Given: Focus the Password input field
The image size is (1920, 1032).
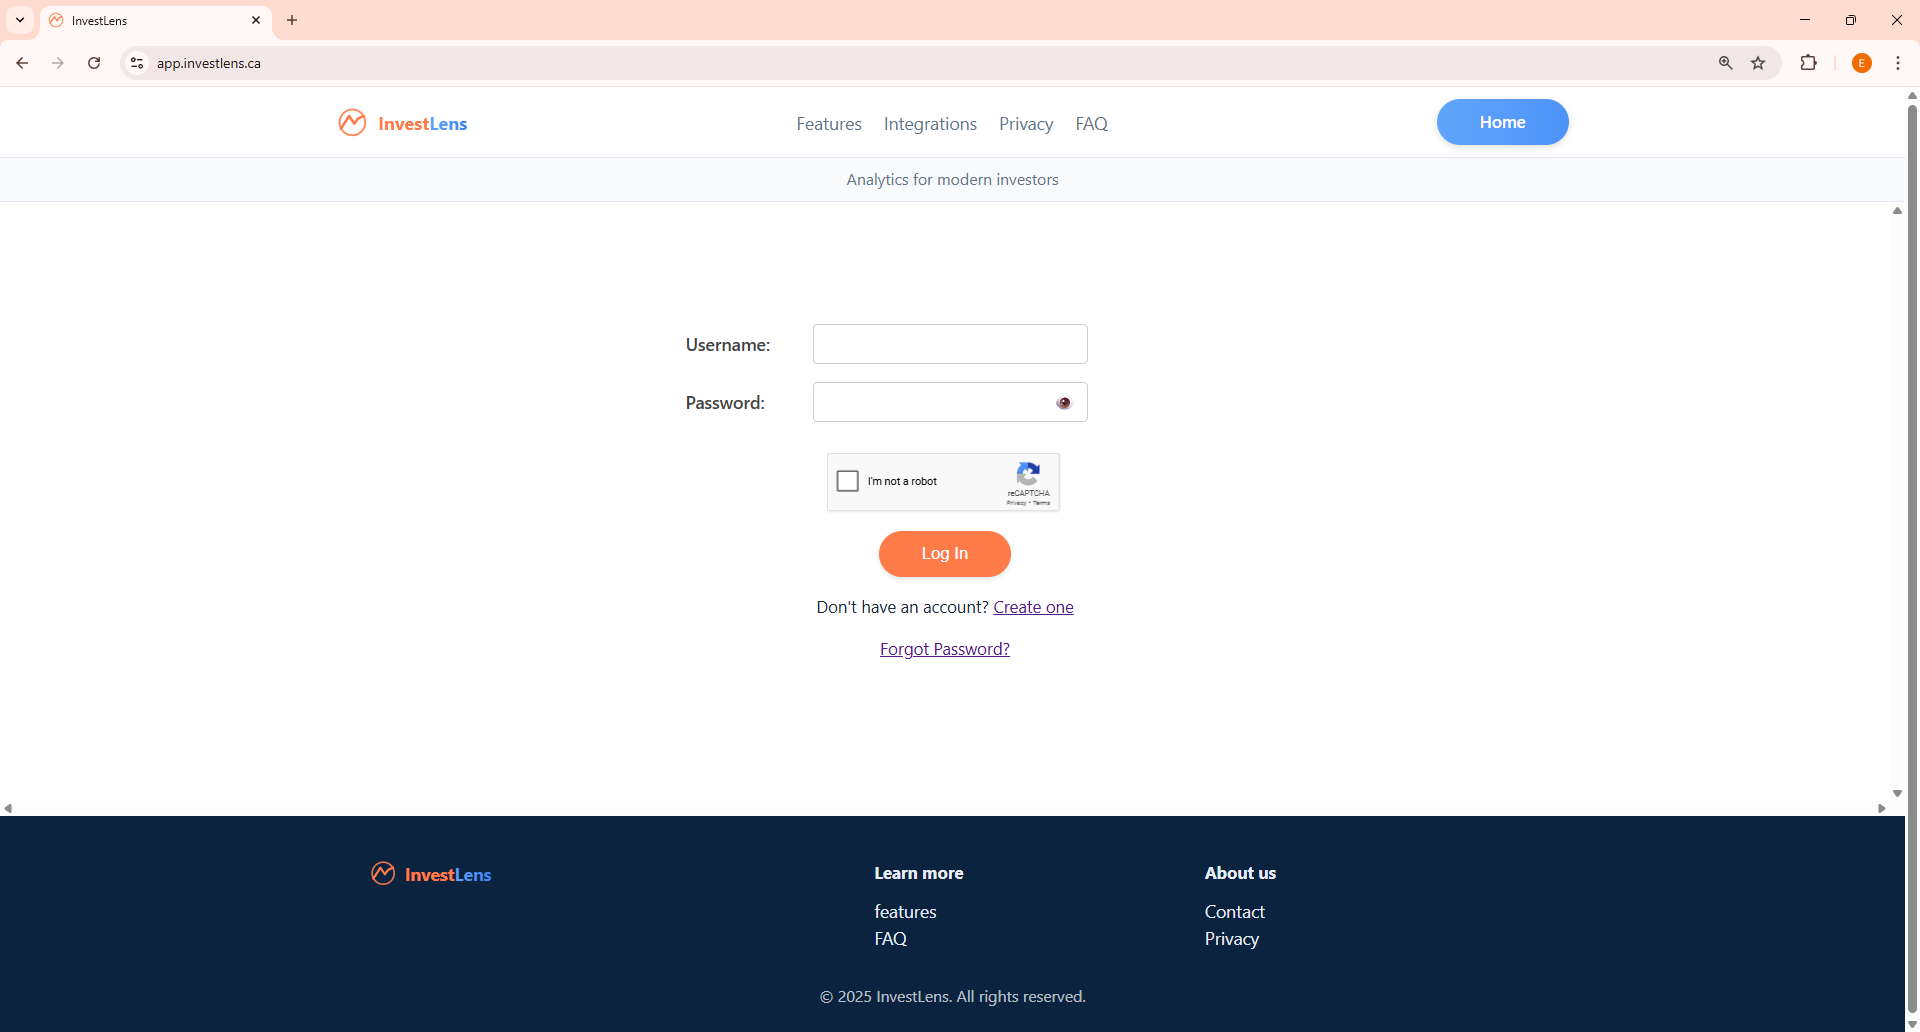Looking at the screenshot, I should coord(950,402).
